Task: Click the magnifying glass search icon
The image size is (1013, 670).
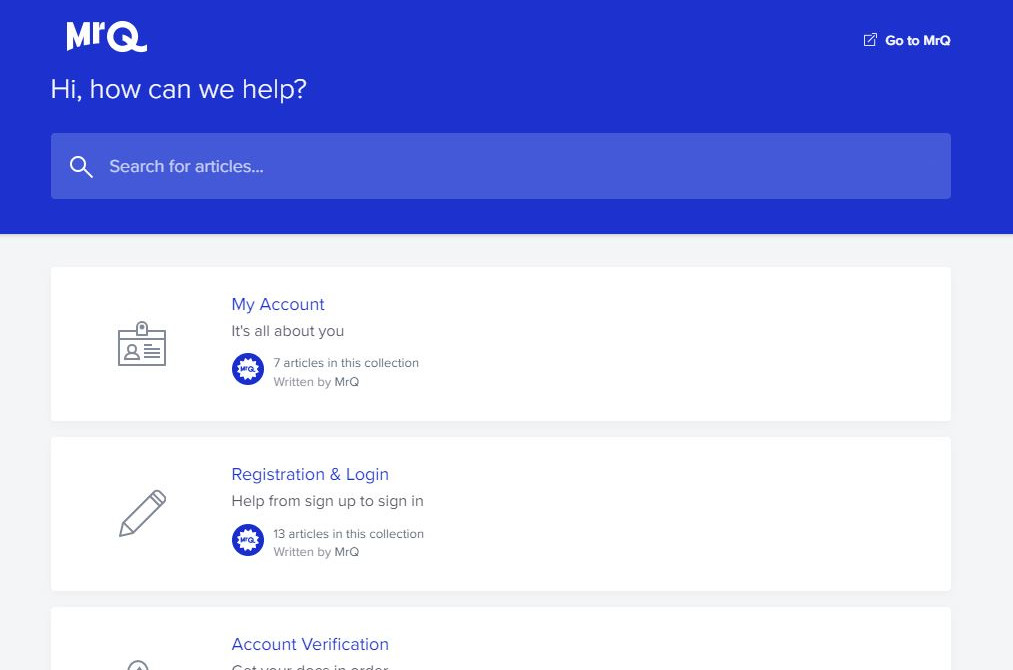Action: tap(81, 167)
